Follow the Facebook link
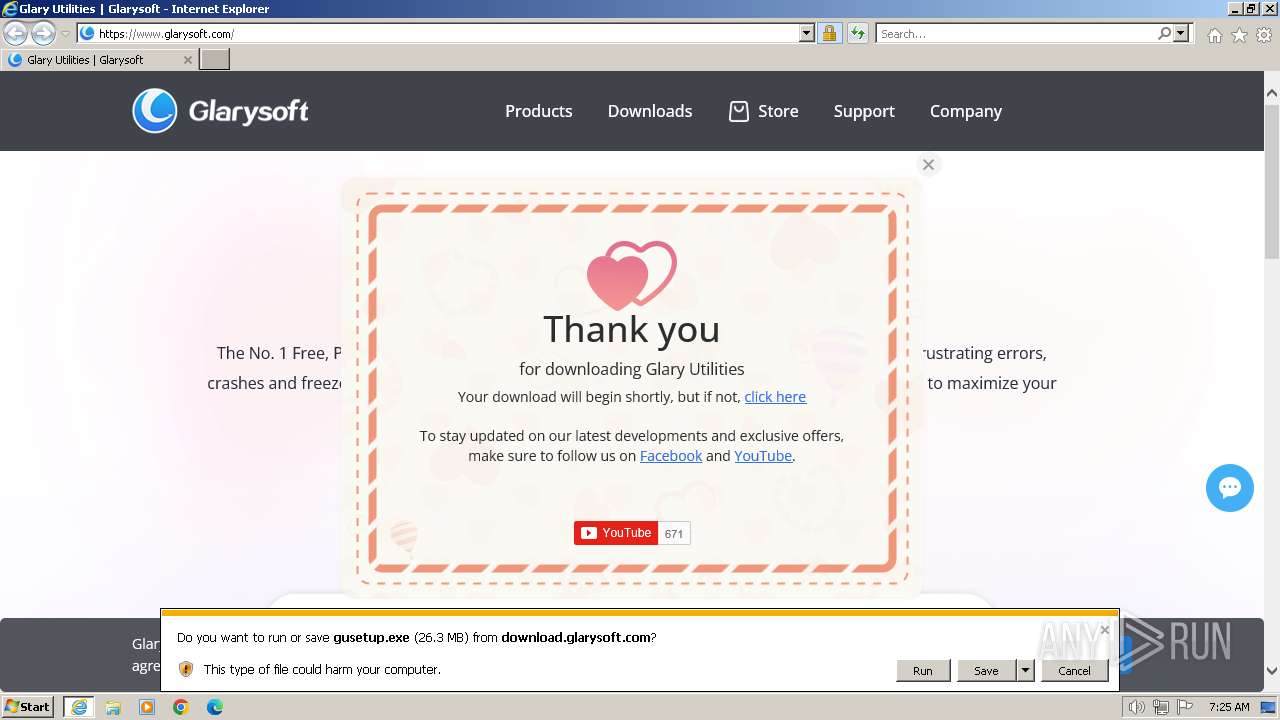Viewport: 1280px width, 720px height. click(x=671, y=456)
